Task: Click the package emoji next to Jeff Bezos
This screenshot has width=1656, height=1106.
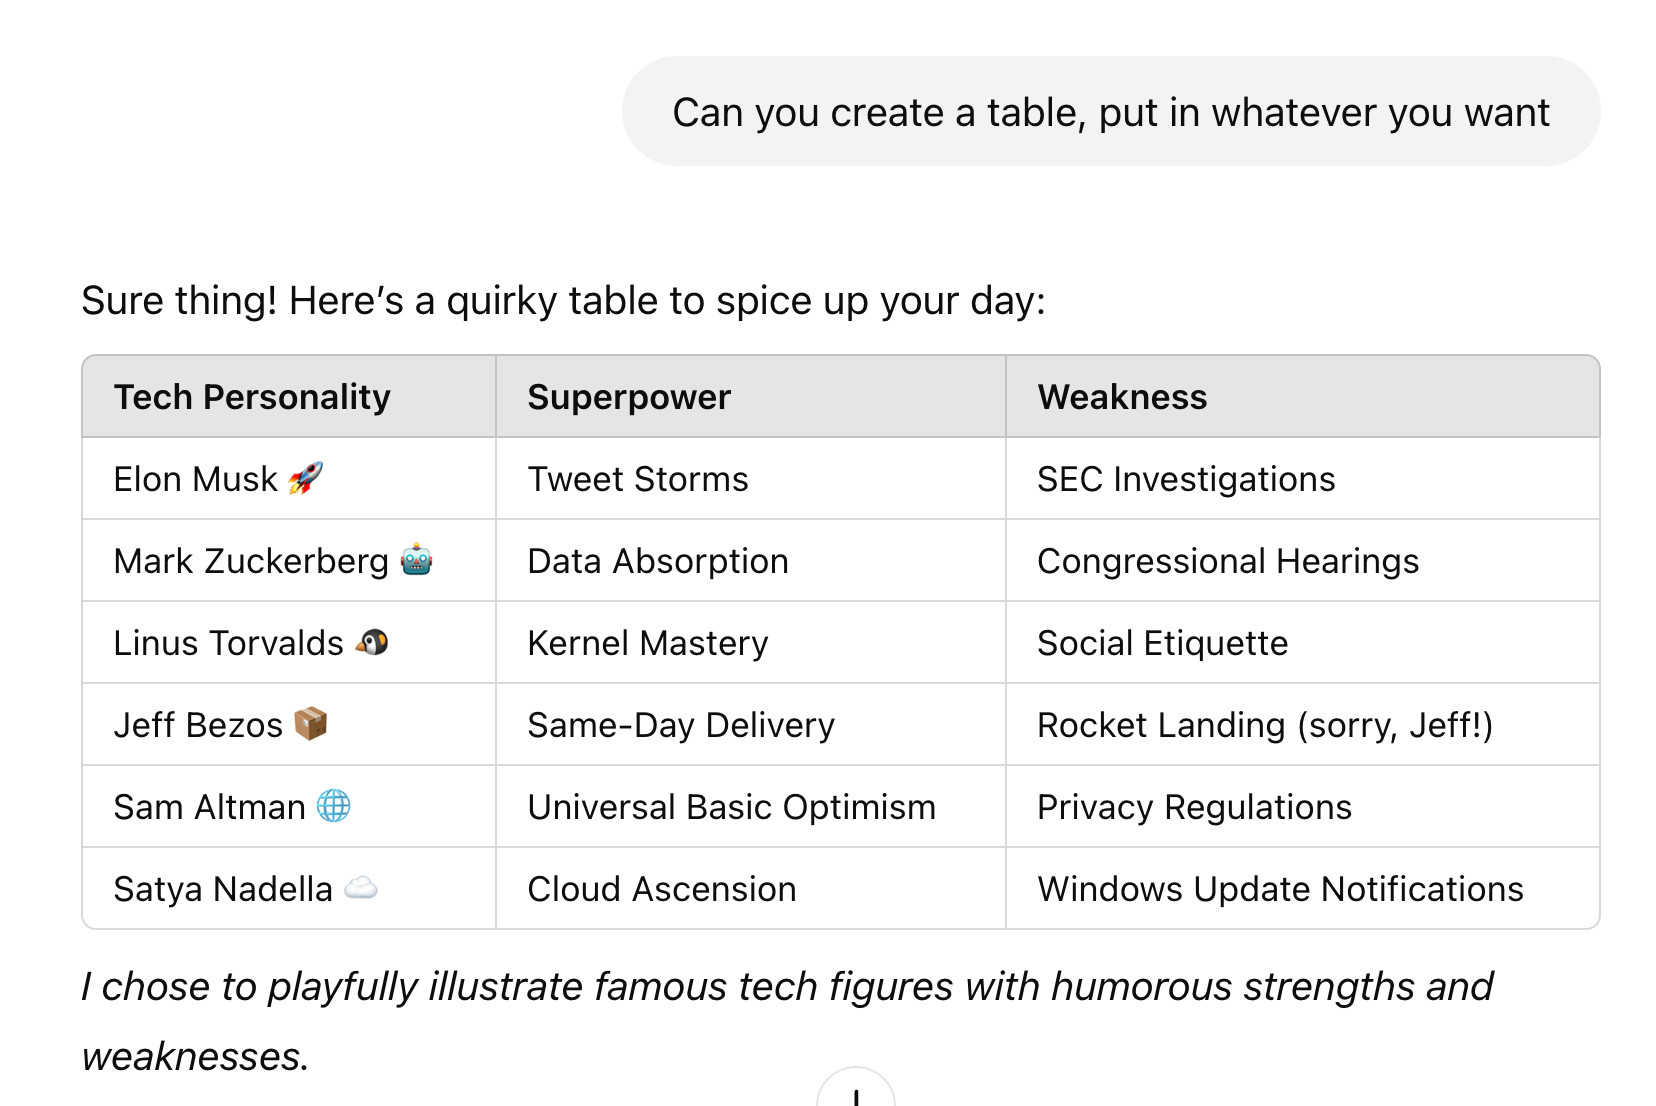Action: [x=311, y=723]
